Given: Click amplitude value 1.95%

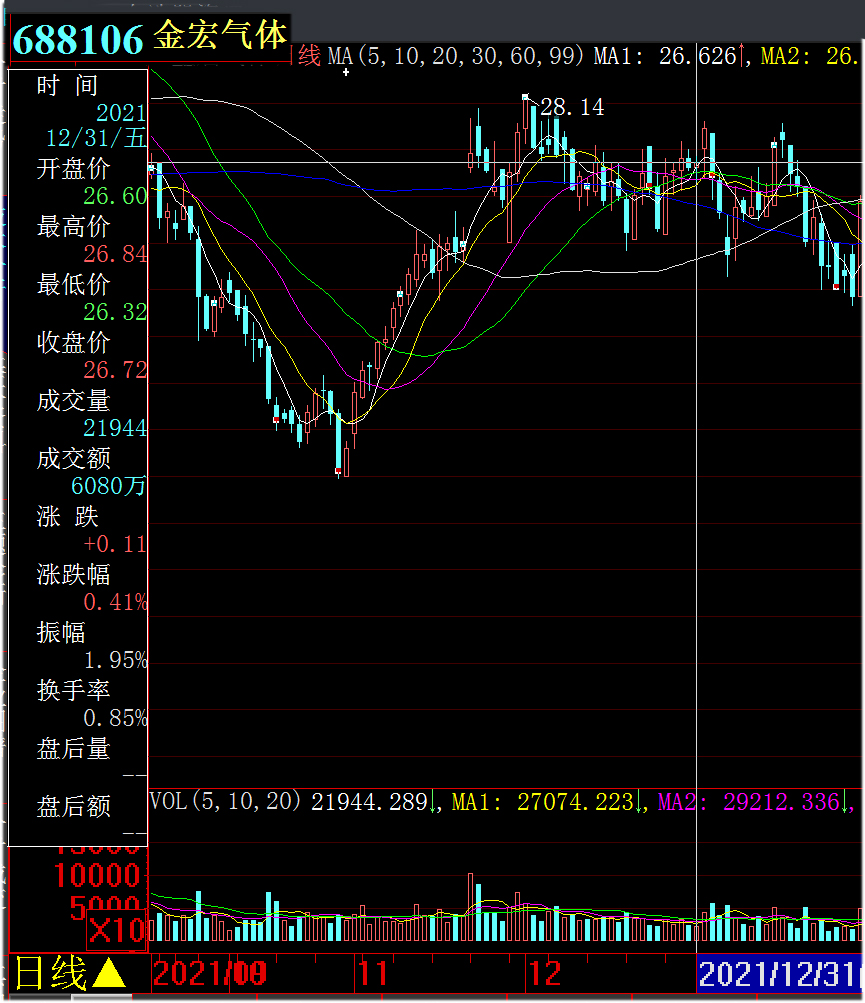Looking at the screenshot, I should coord(115,659).
